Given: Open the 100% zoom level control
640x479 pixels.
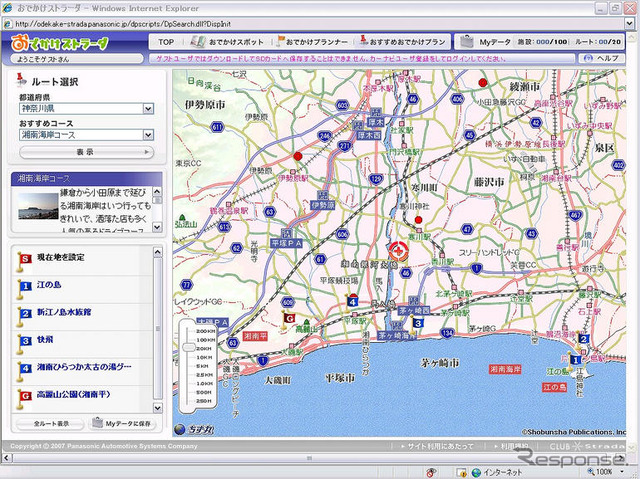Looking at the screenshot, I should tap(608, 472).
